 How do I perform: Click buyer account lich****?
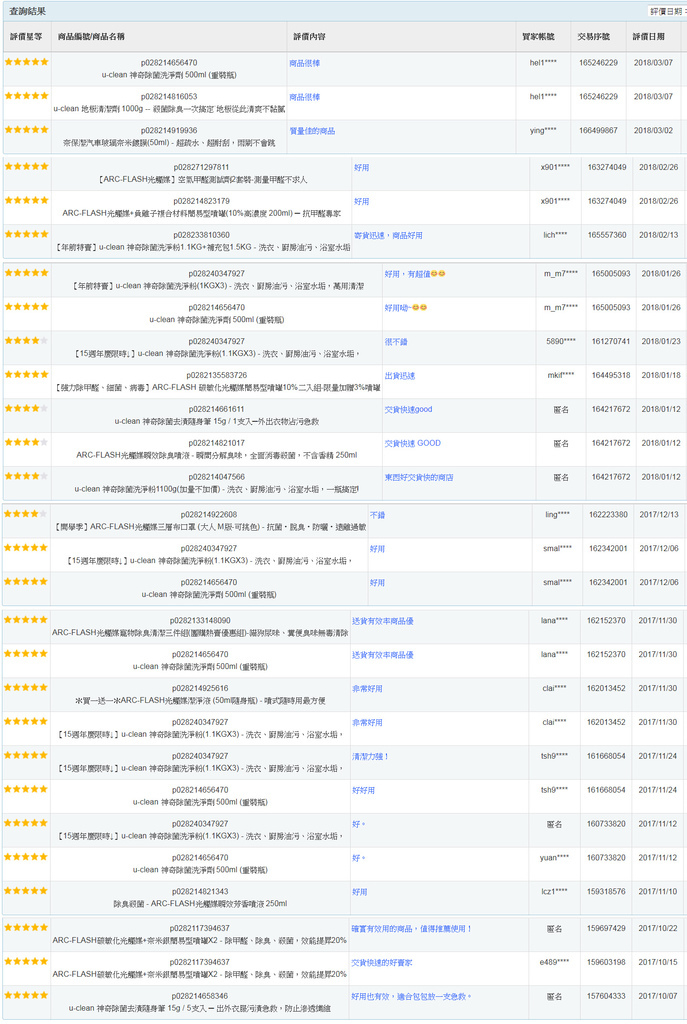[556, 235]
